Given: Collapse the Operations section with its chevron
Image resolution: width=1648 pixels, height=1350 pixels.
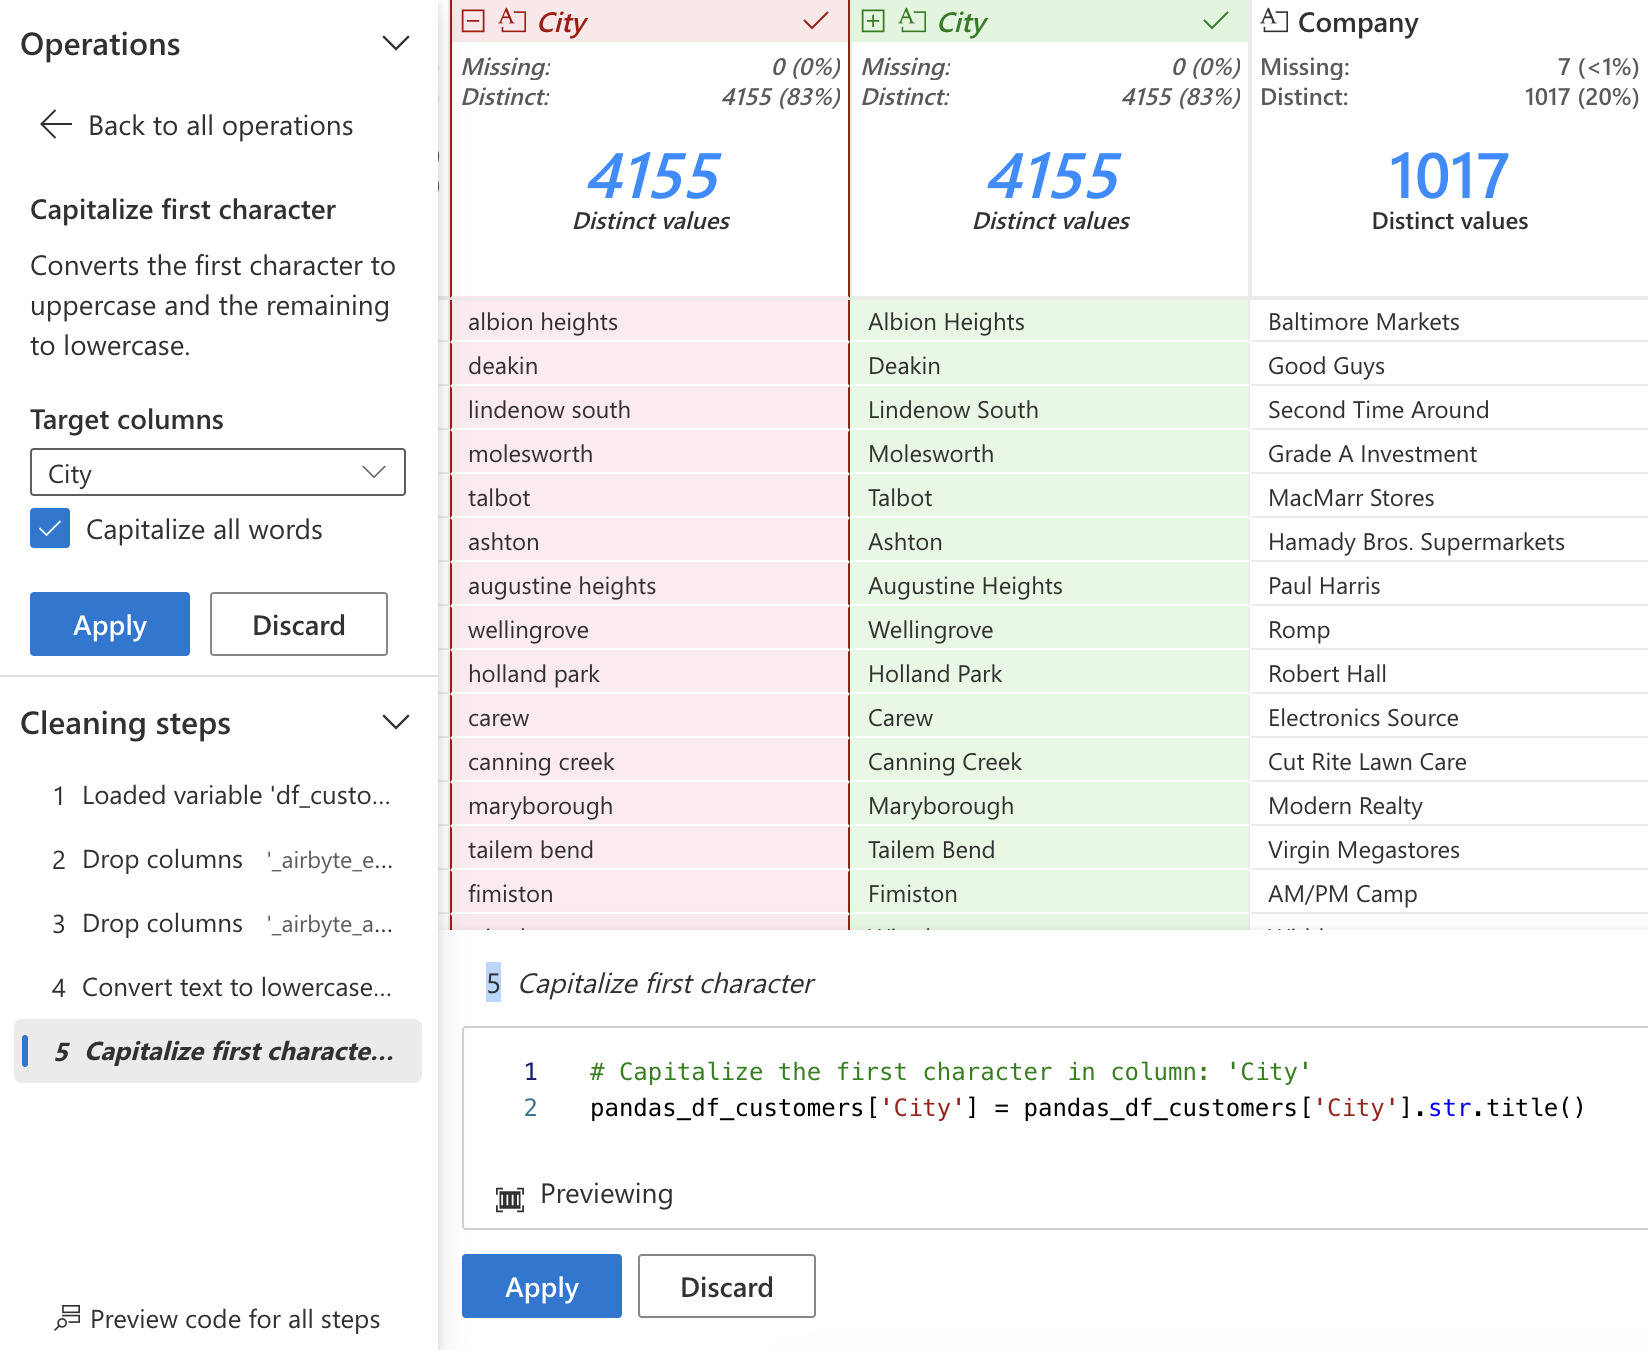Looking at the screenshot, I should [x=395, y=42].
